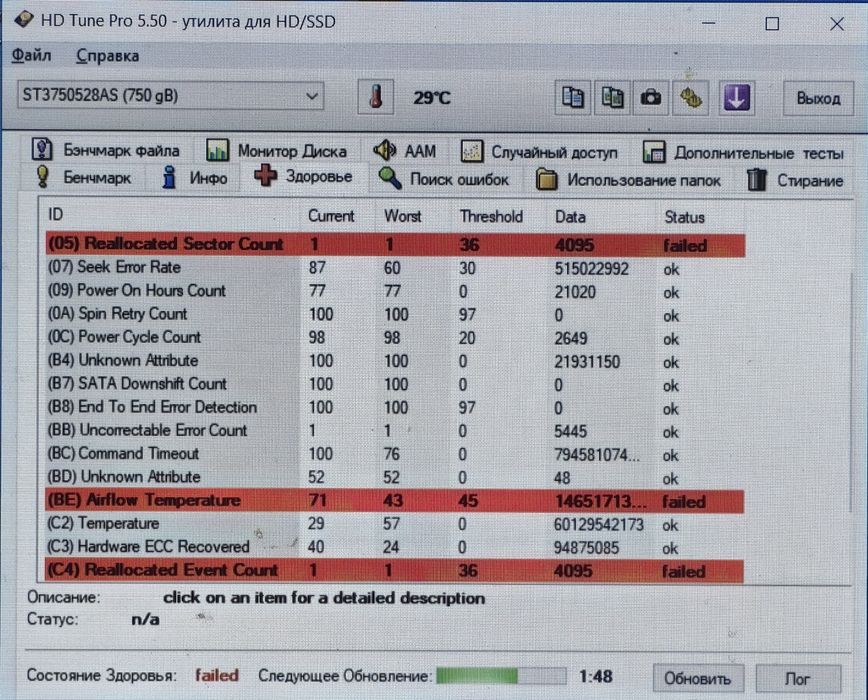Click the purple download arrow icon
The image size is (868, 700).
point(737,98)
